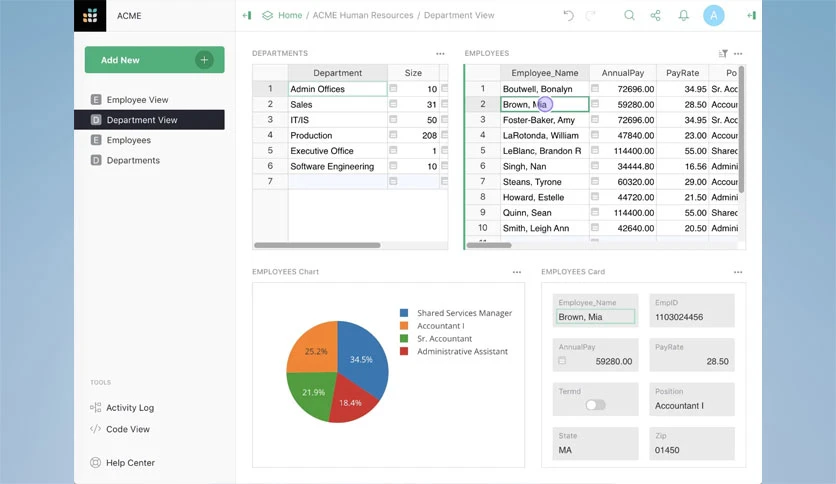
Task: Select the Employee_Name column header
Action: click(544, 73)
